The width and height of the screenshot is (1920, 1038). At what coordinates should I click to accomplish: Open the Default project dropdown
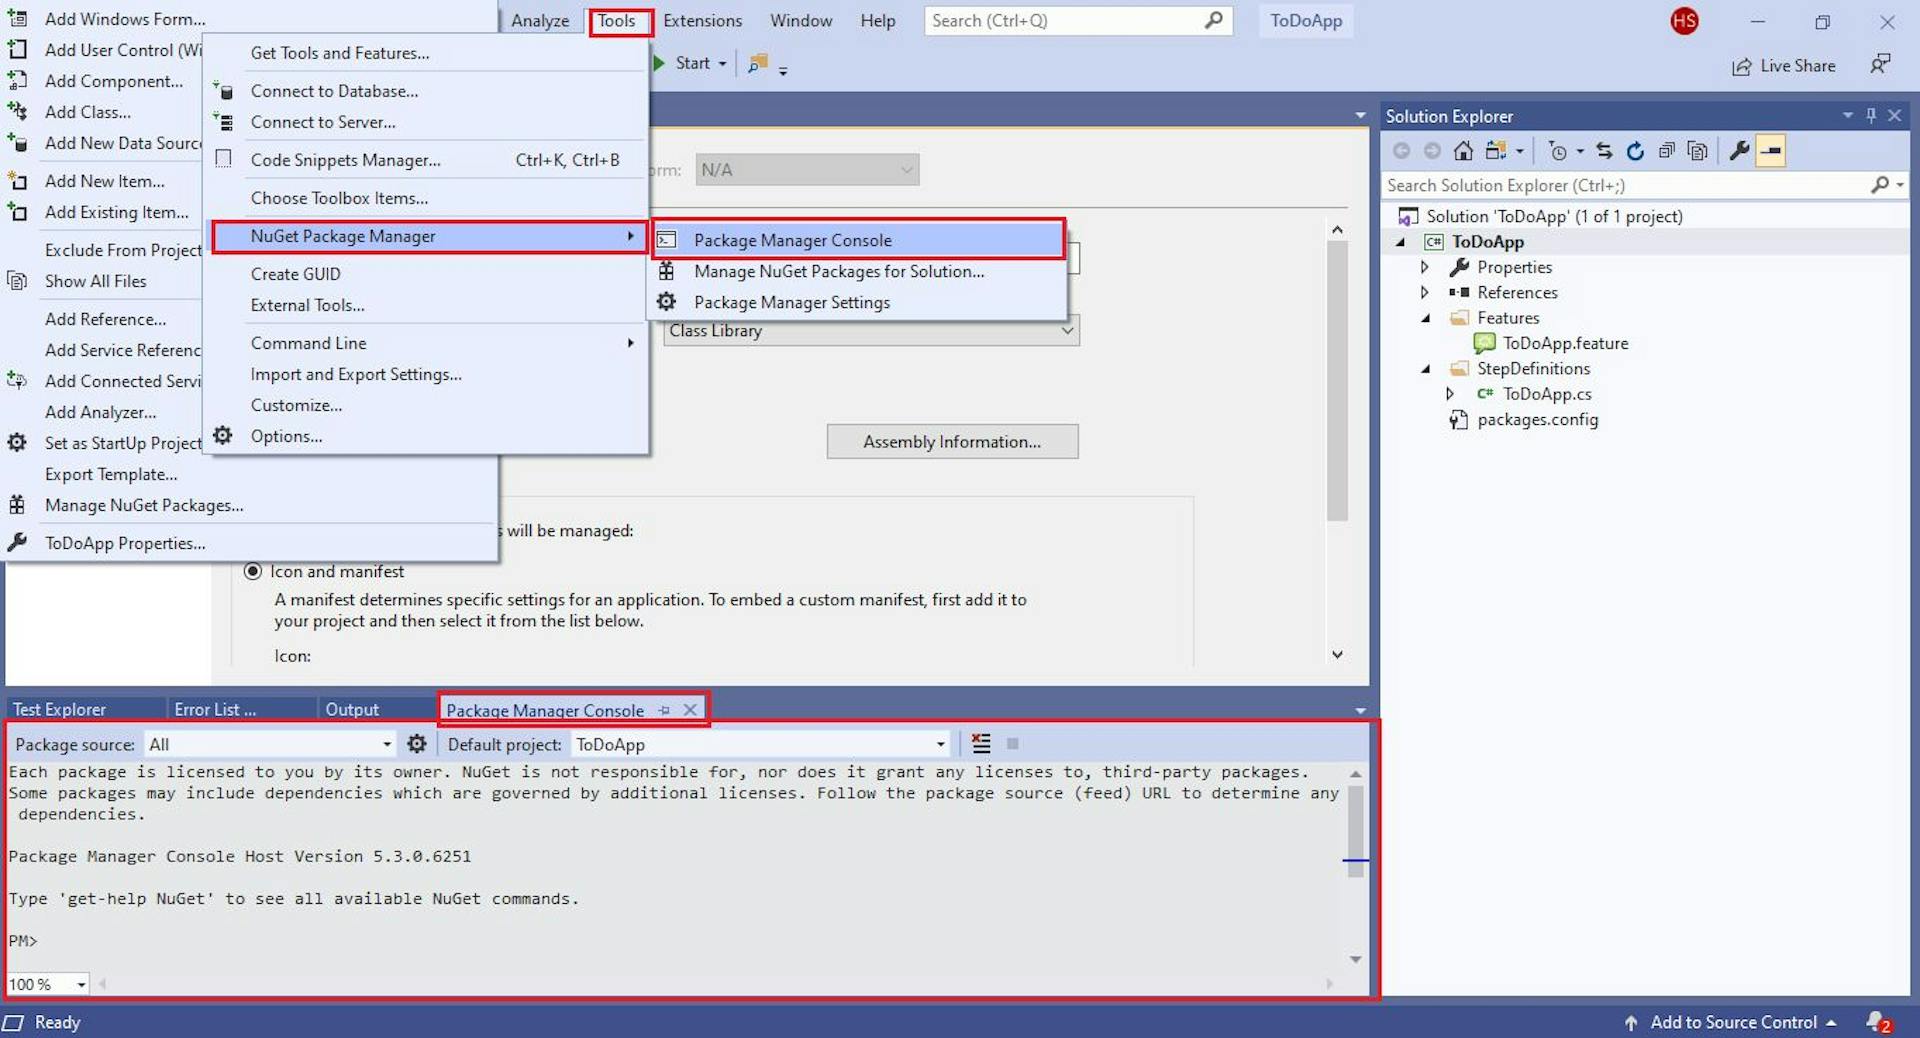tap(938, 744)
